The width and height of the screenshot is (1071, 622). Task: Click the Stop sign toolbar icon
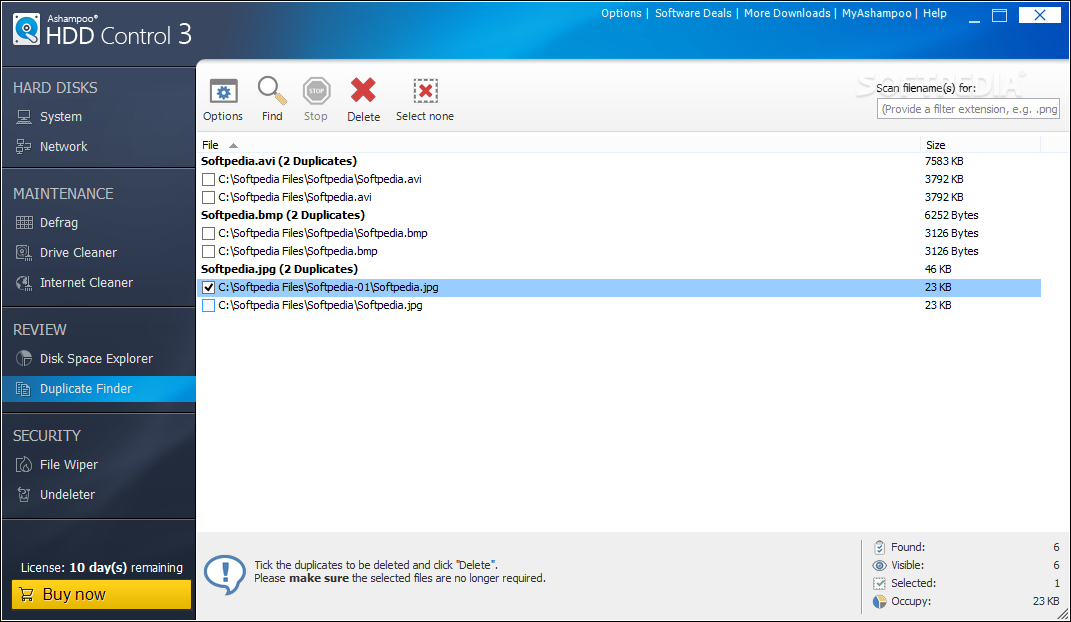tap(316, 91)
